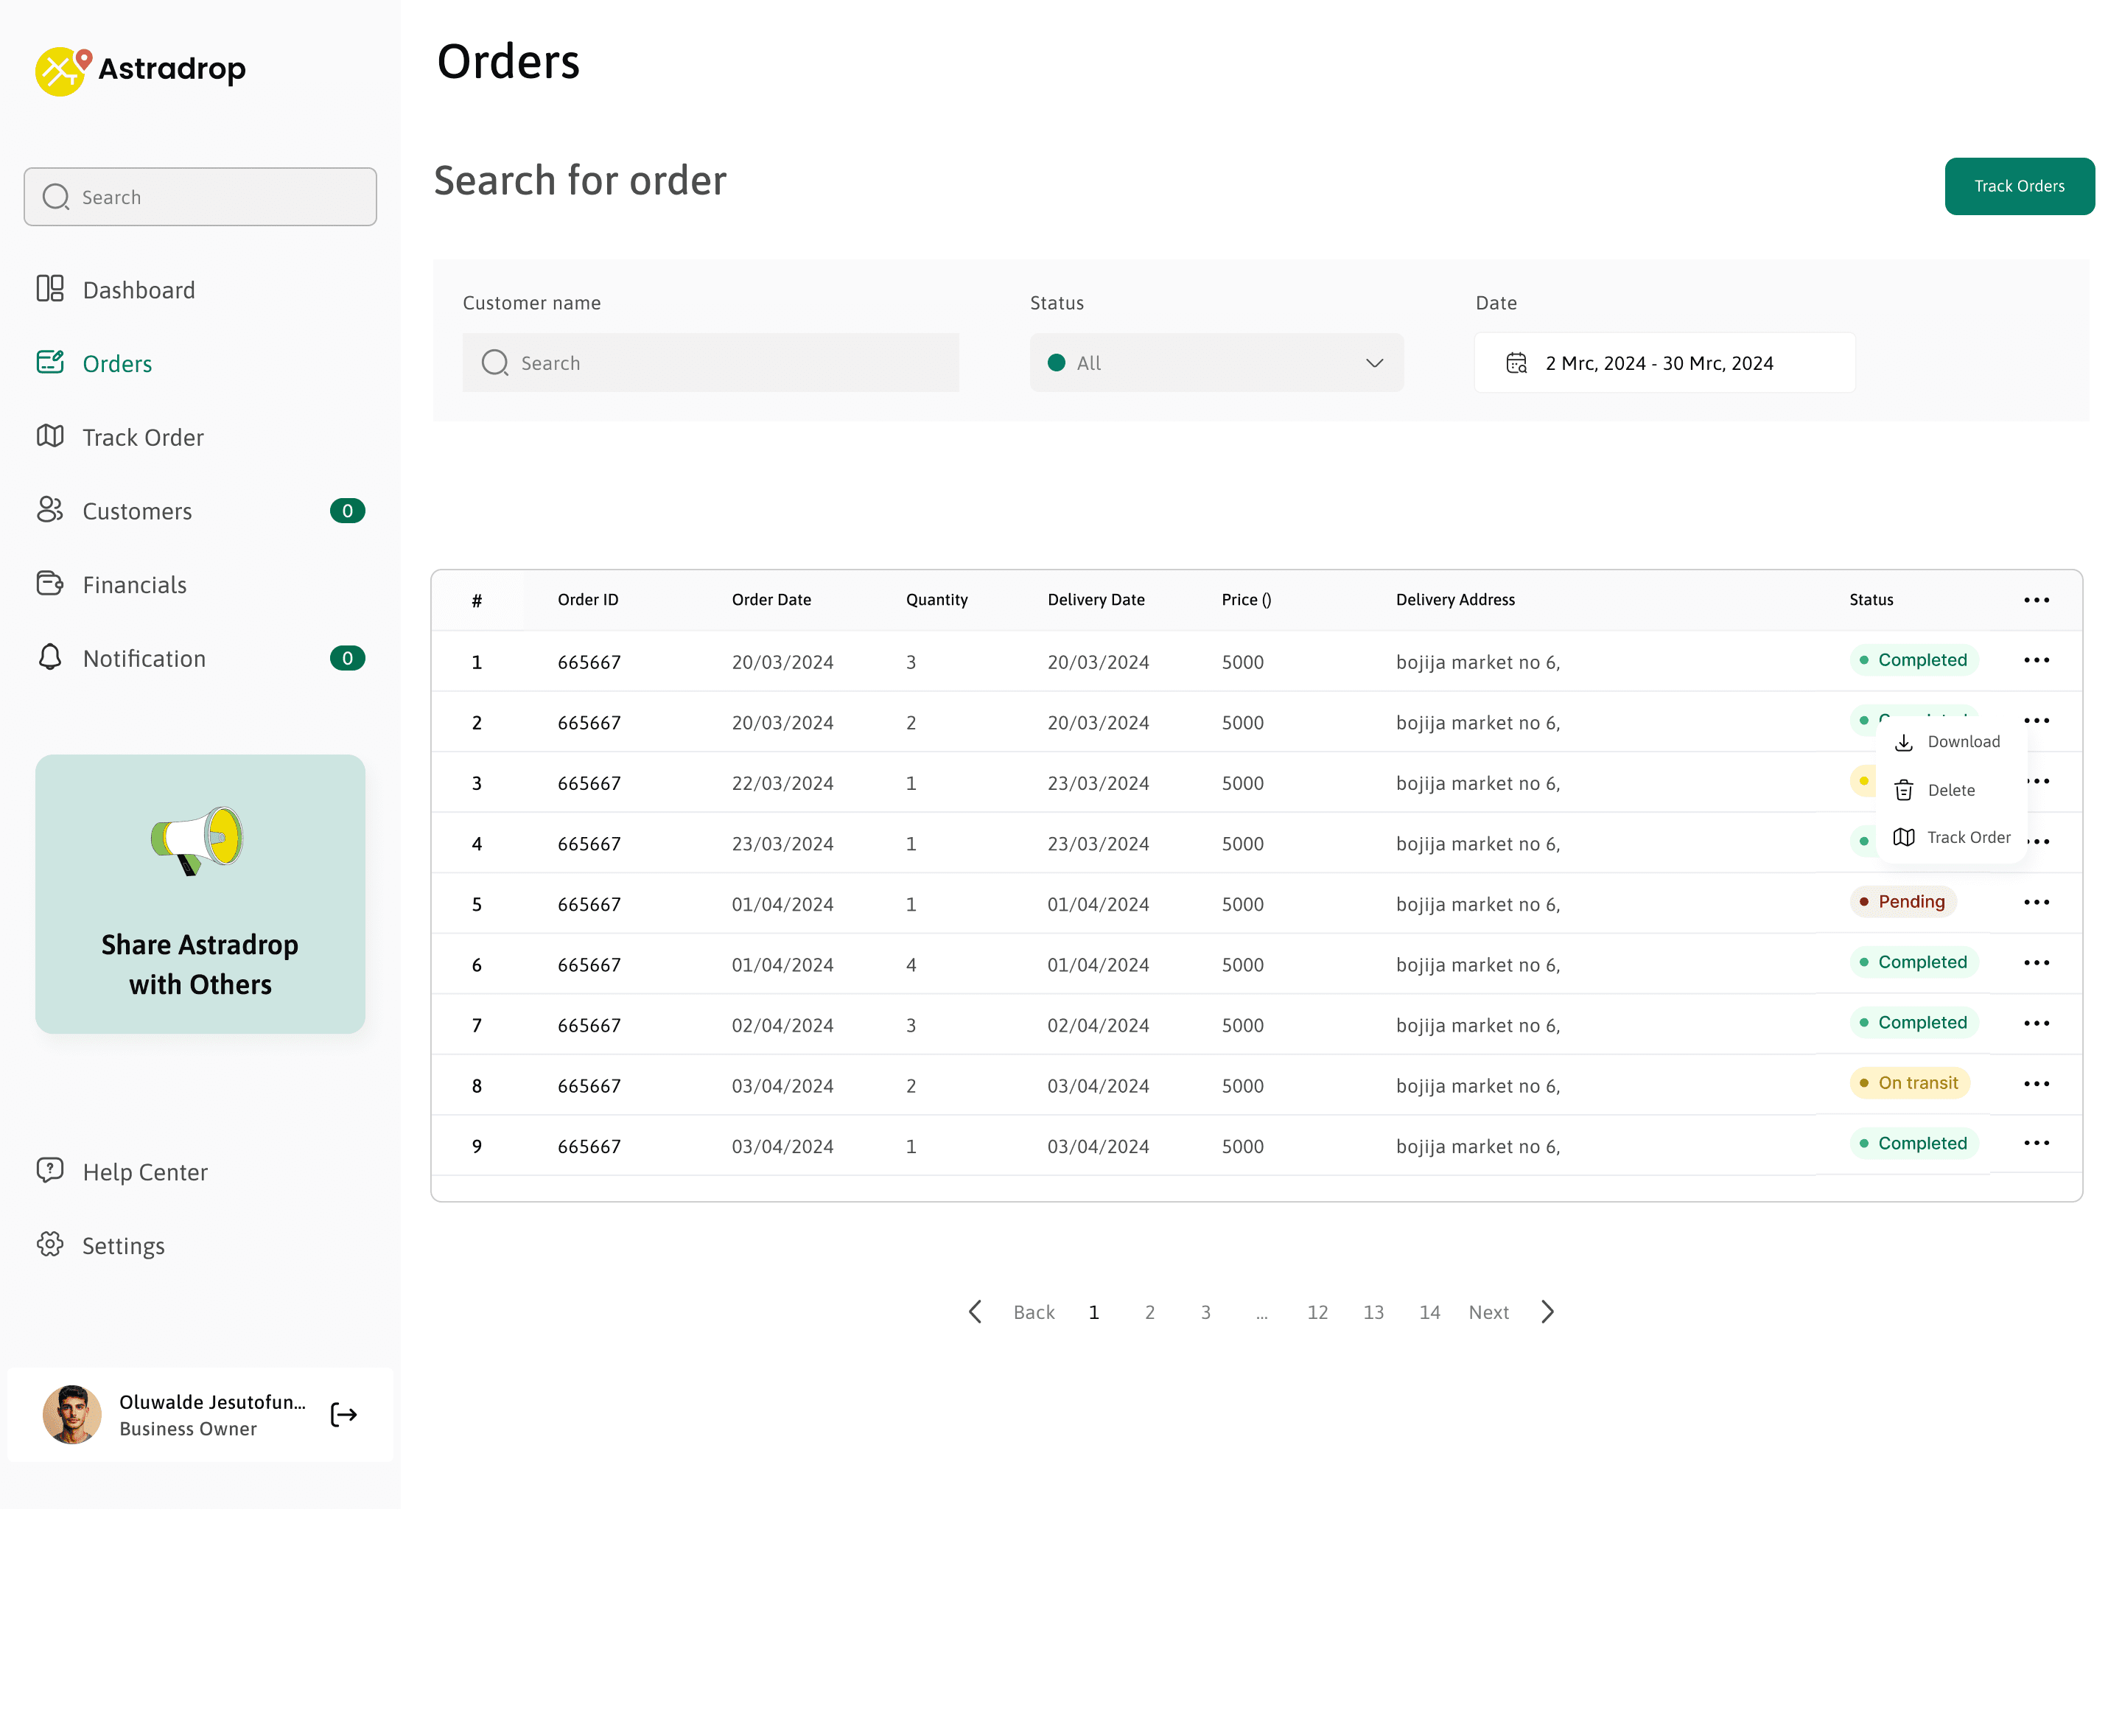Click the Settings gear in sidebar
The image size is (2122, 1736).
click(x=50, y=1244)
